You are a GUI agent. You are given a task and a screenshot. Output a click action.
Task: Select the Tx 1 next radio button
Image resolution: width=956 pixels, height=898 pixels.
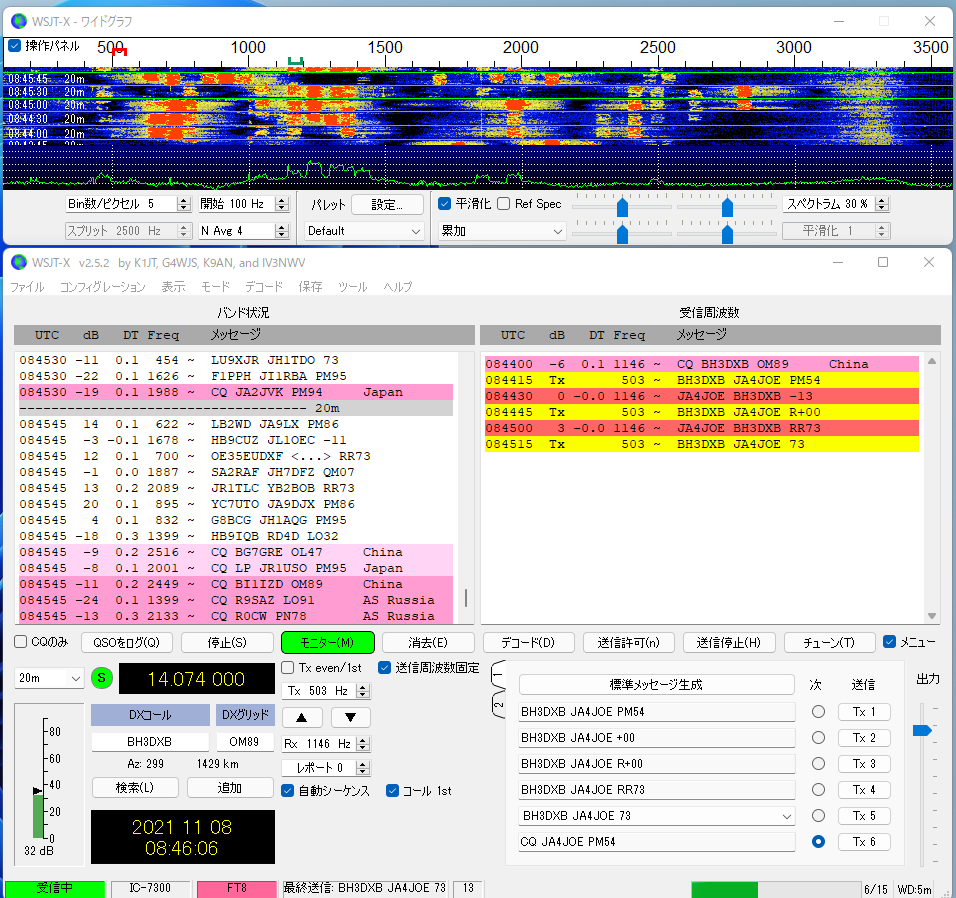(818, 712)
